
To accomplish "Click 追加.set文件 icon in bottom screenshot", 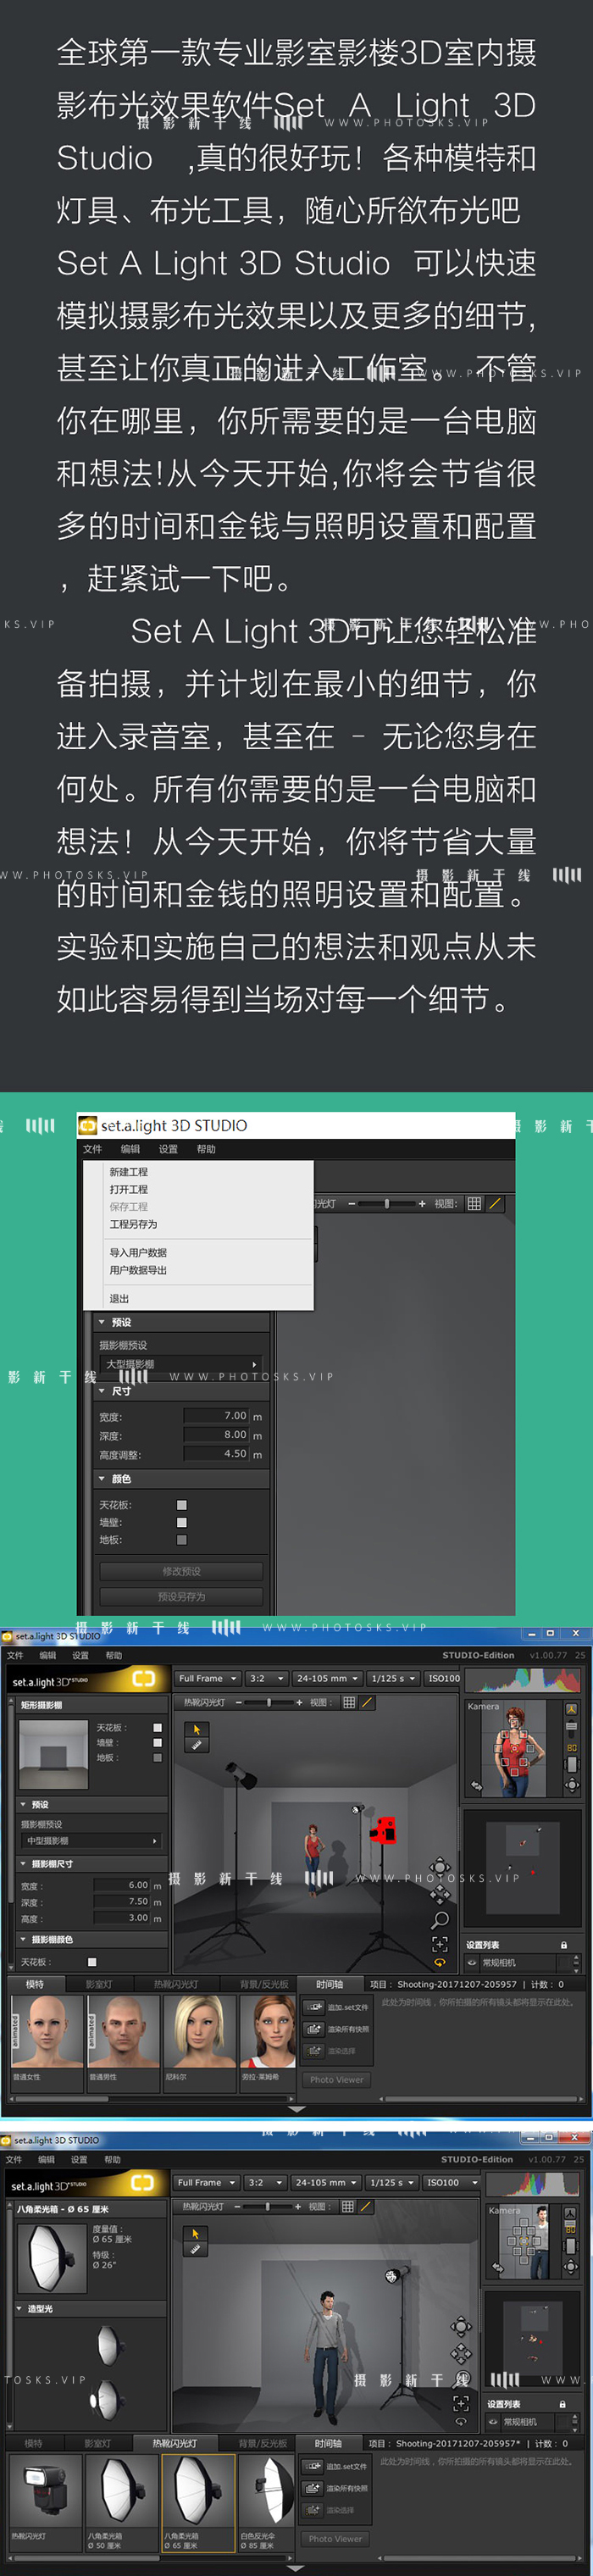I will (313, 2466).
